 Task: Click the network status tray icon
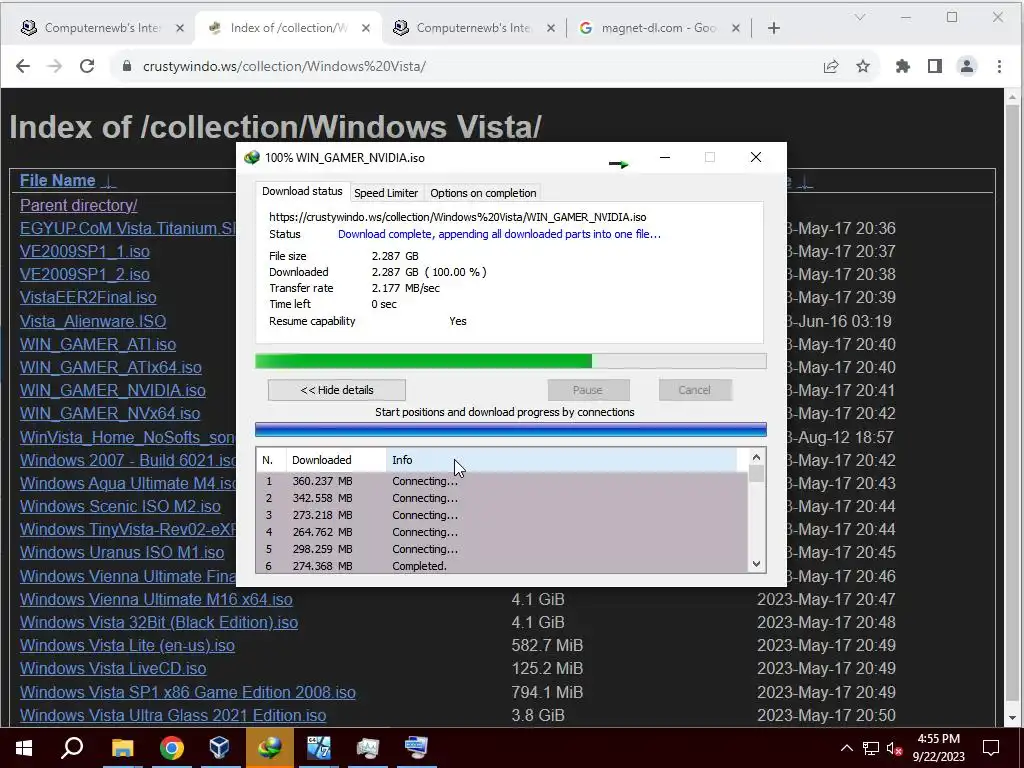[871, 748]
